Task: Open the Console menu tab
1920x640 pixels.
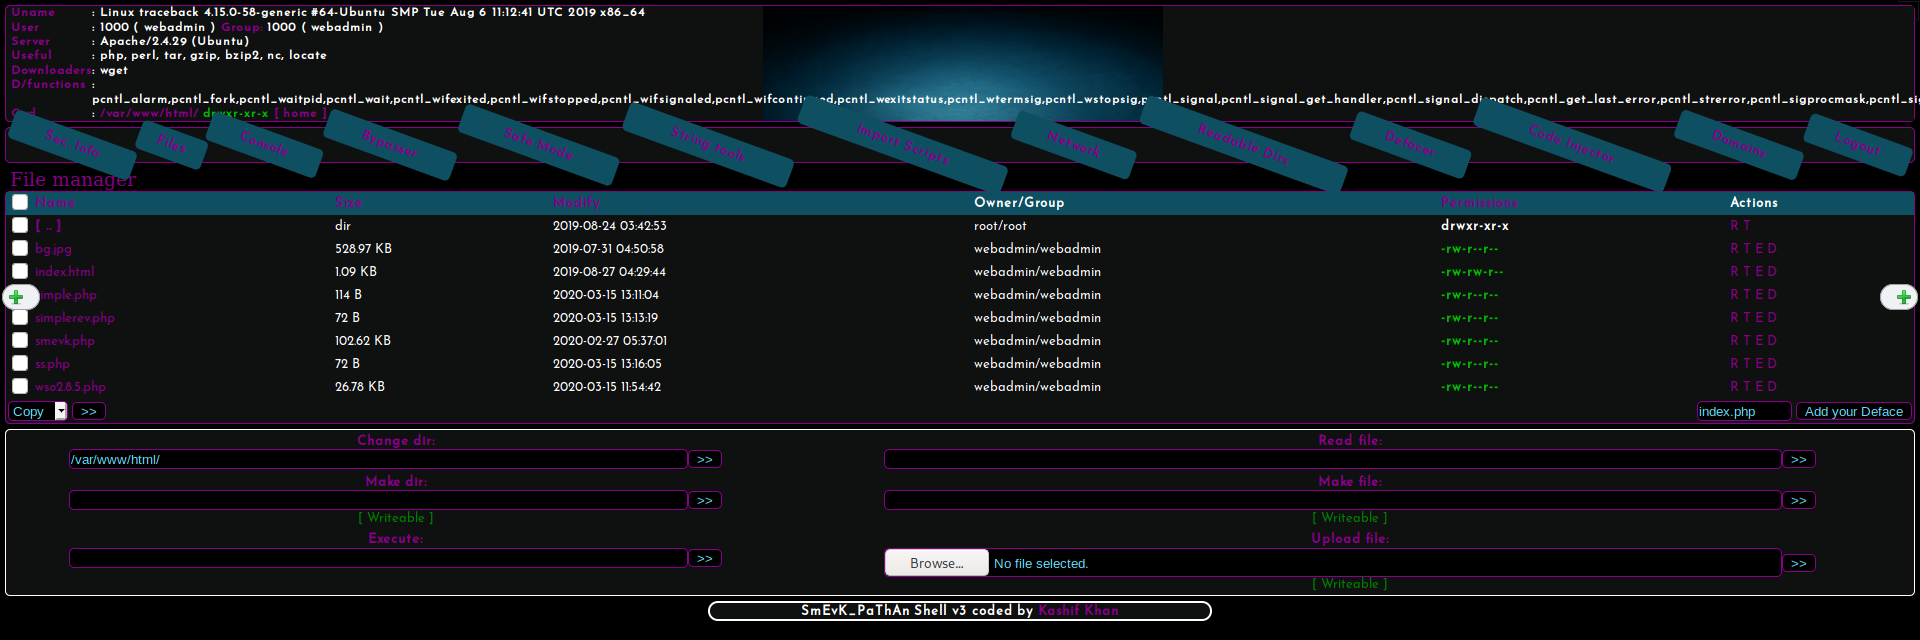Action: pyautogui.click(x=265, y=145)
